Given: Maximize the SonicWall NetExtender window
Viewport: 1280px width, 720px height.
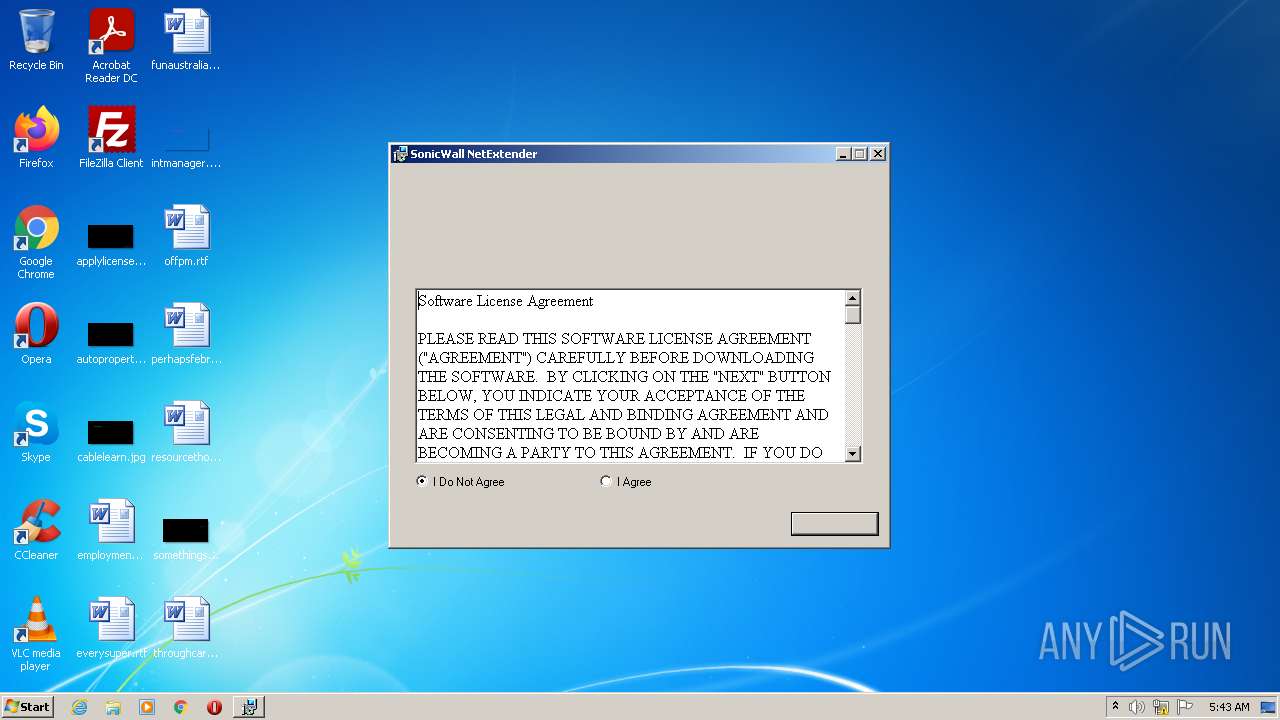Looking at the screenshot, I should click(x=859, y=154).
